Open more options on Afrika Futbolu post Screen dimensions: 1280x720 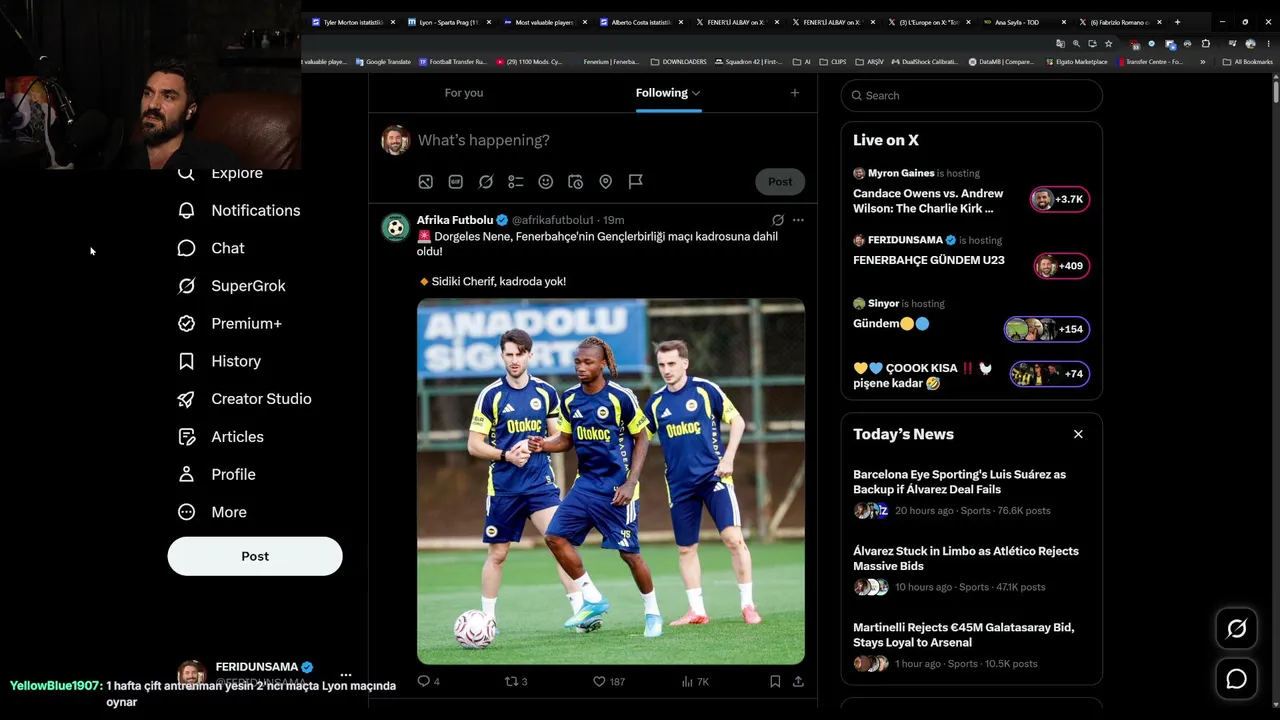(x=798, y=220)
